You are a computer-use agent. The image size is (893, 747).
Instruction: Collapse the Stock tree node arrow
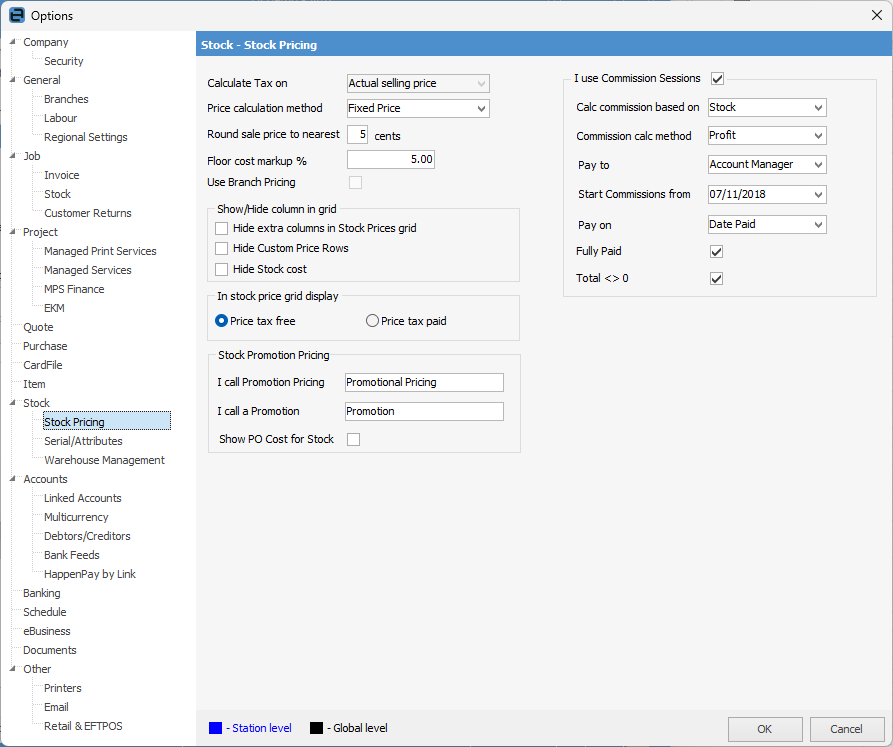click(12, 403)
